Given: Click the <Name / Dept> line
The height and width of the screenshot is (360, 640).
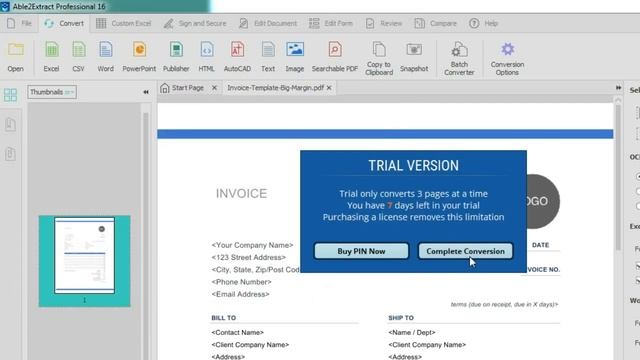Looking at the screenshot, I should tap(412, 332).
